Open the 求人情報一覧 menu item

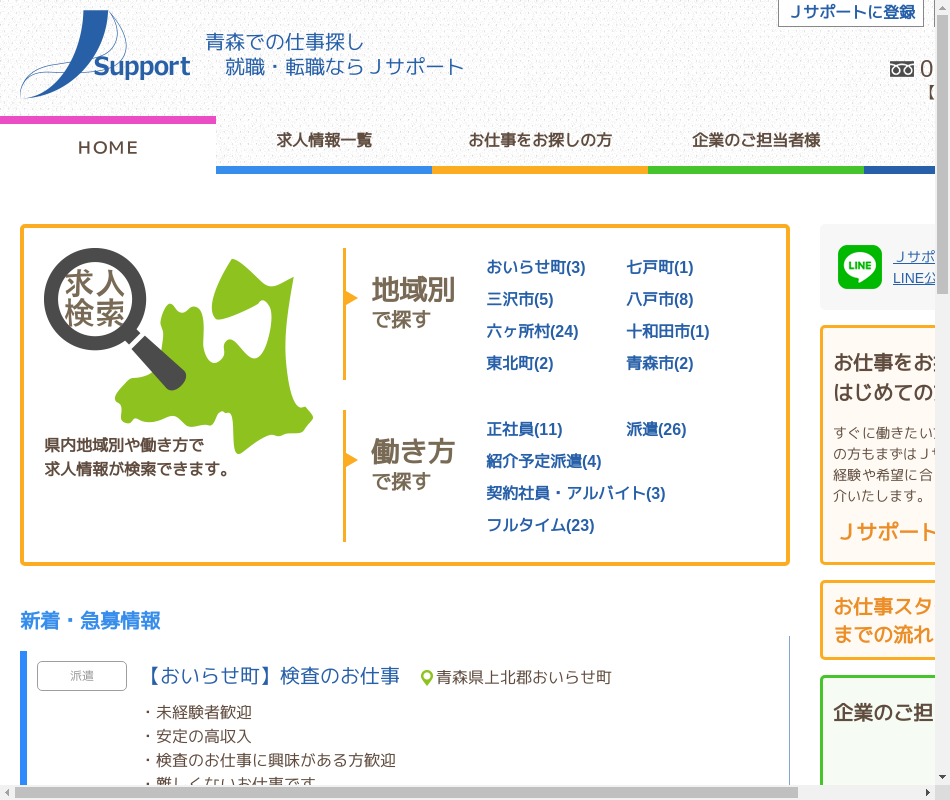324,140
